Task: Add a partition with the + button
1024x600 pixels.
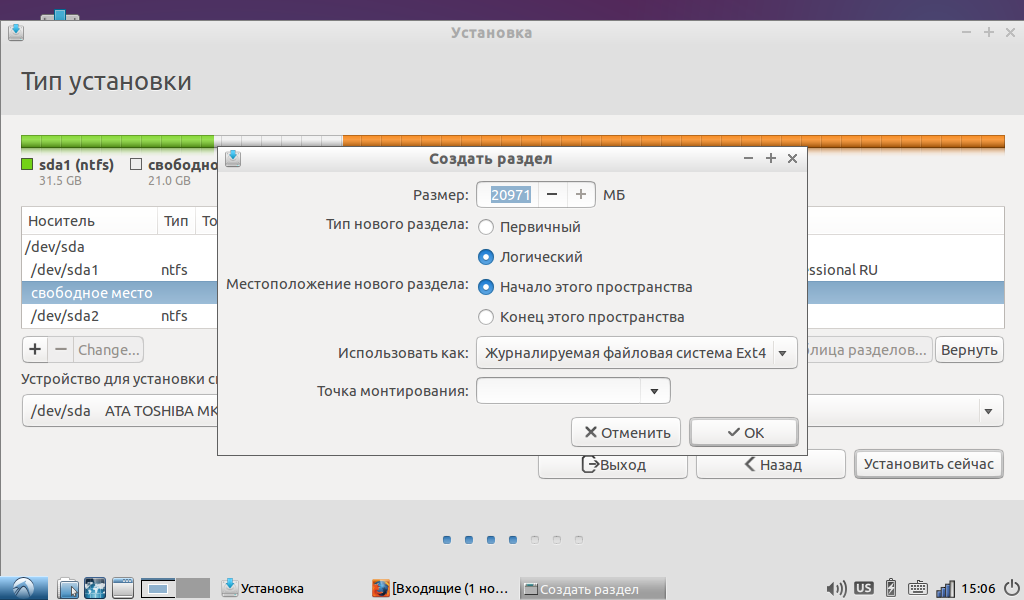Action: click(x=35, y=349)
